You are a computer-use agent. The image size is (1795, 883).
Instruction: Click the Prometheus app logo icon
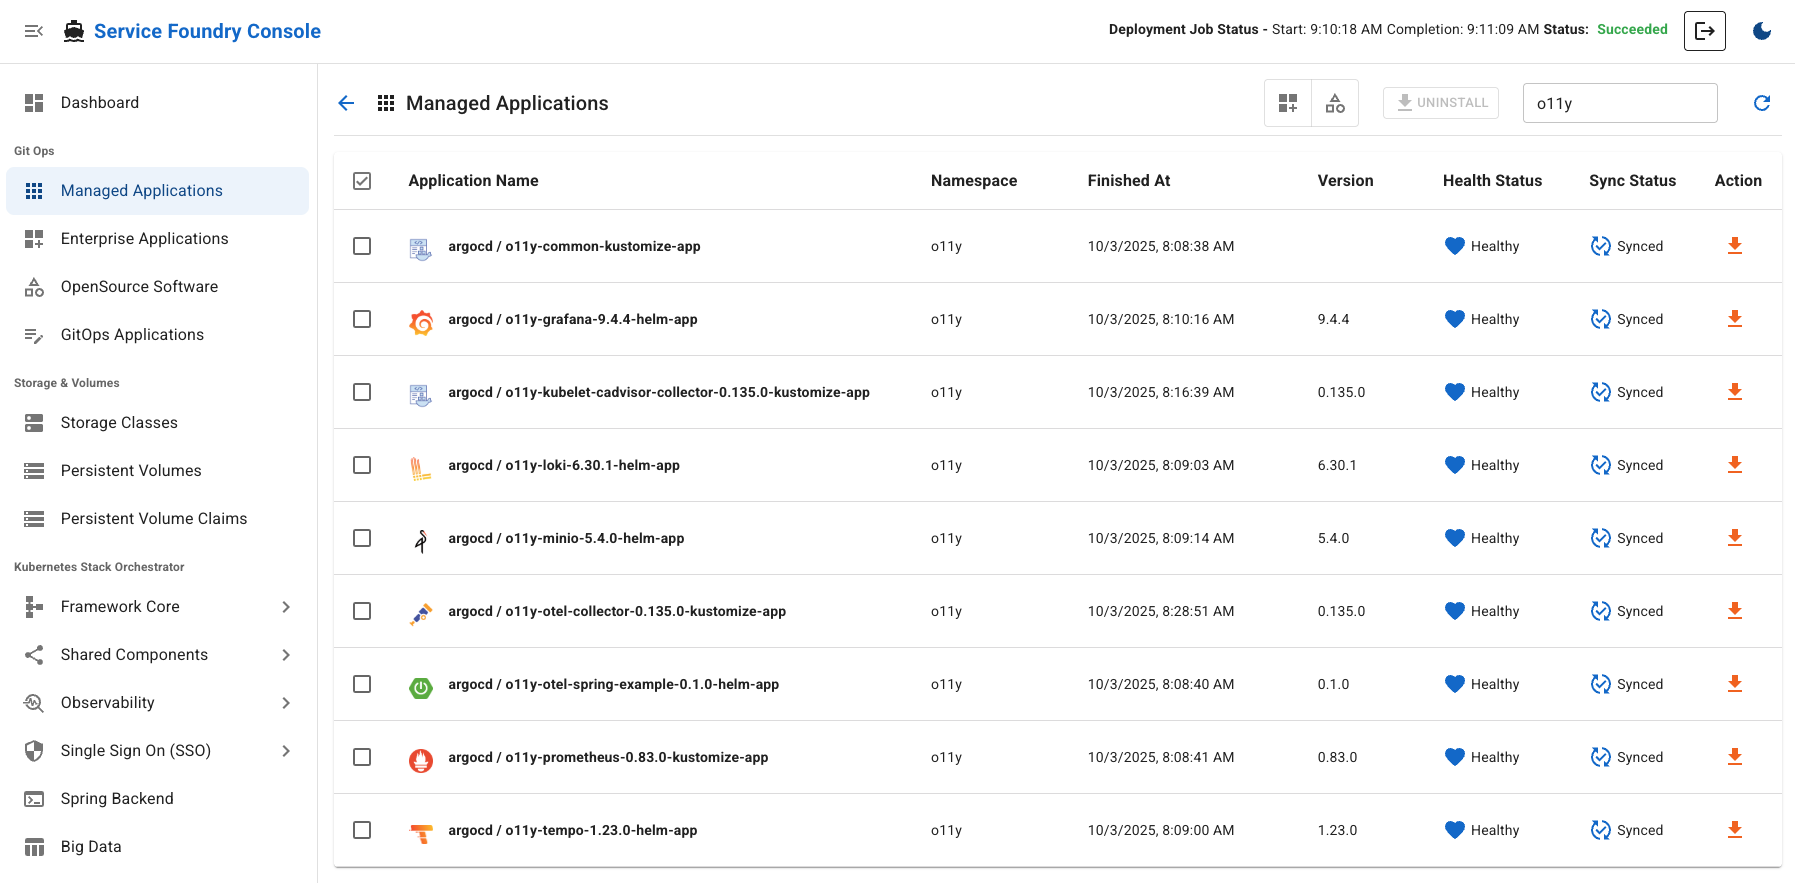point(421,760)
